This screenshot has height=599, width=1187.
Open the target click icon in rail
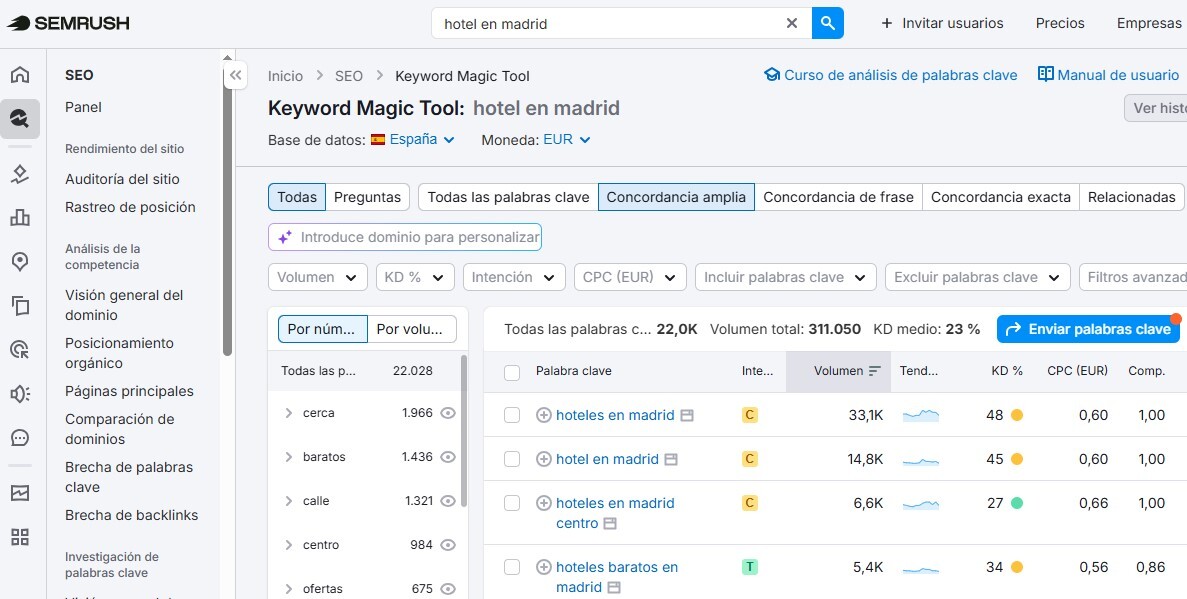pos(20,350)
